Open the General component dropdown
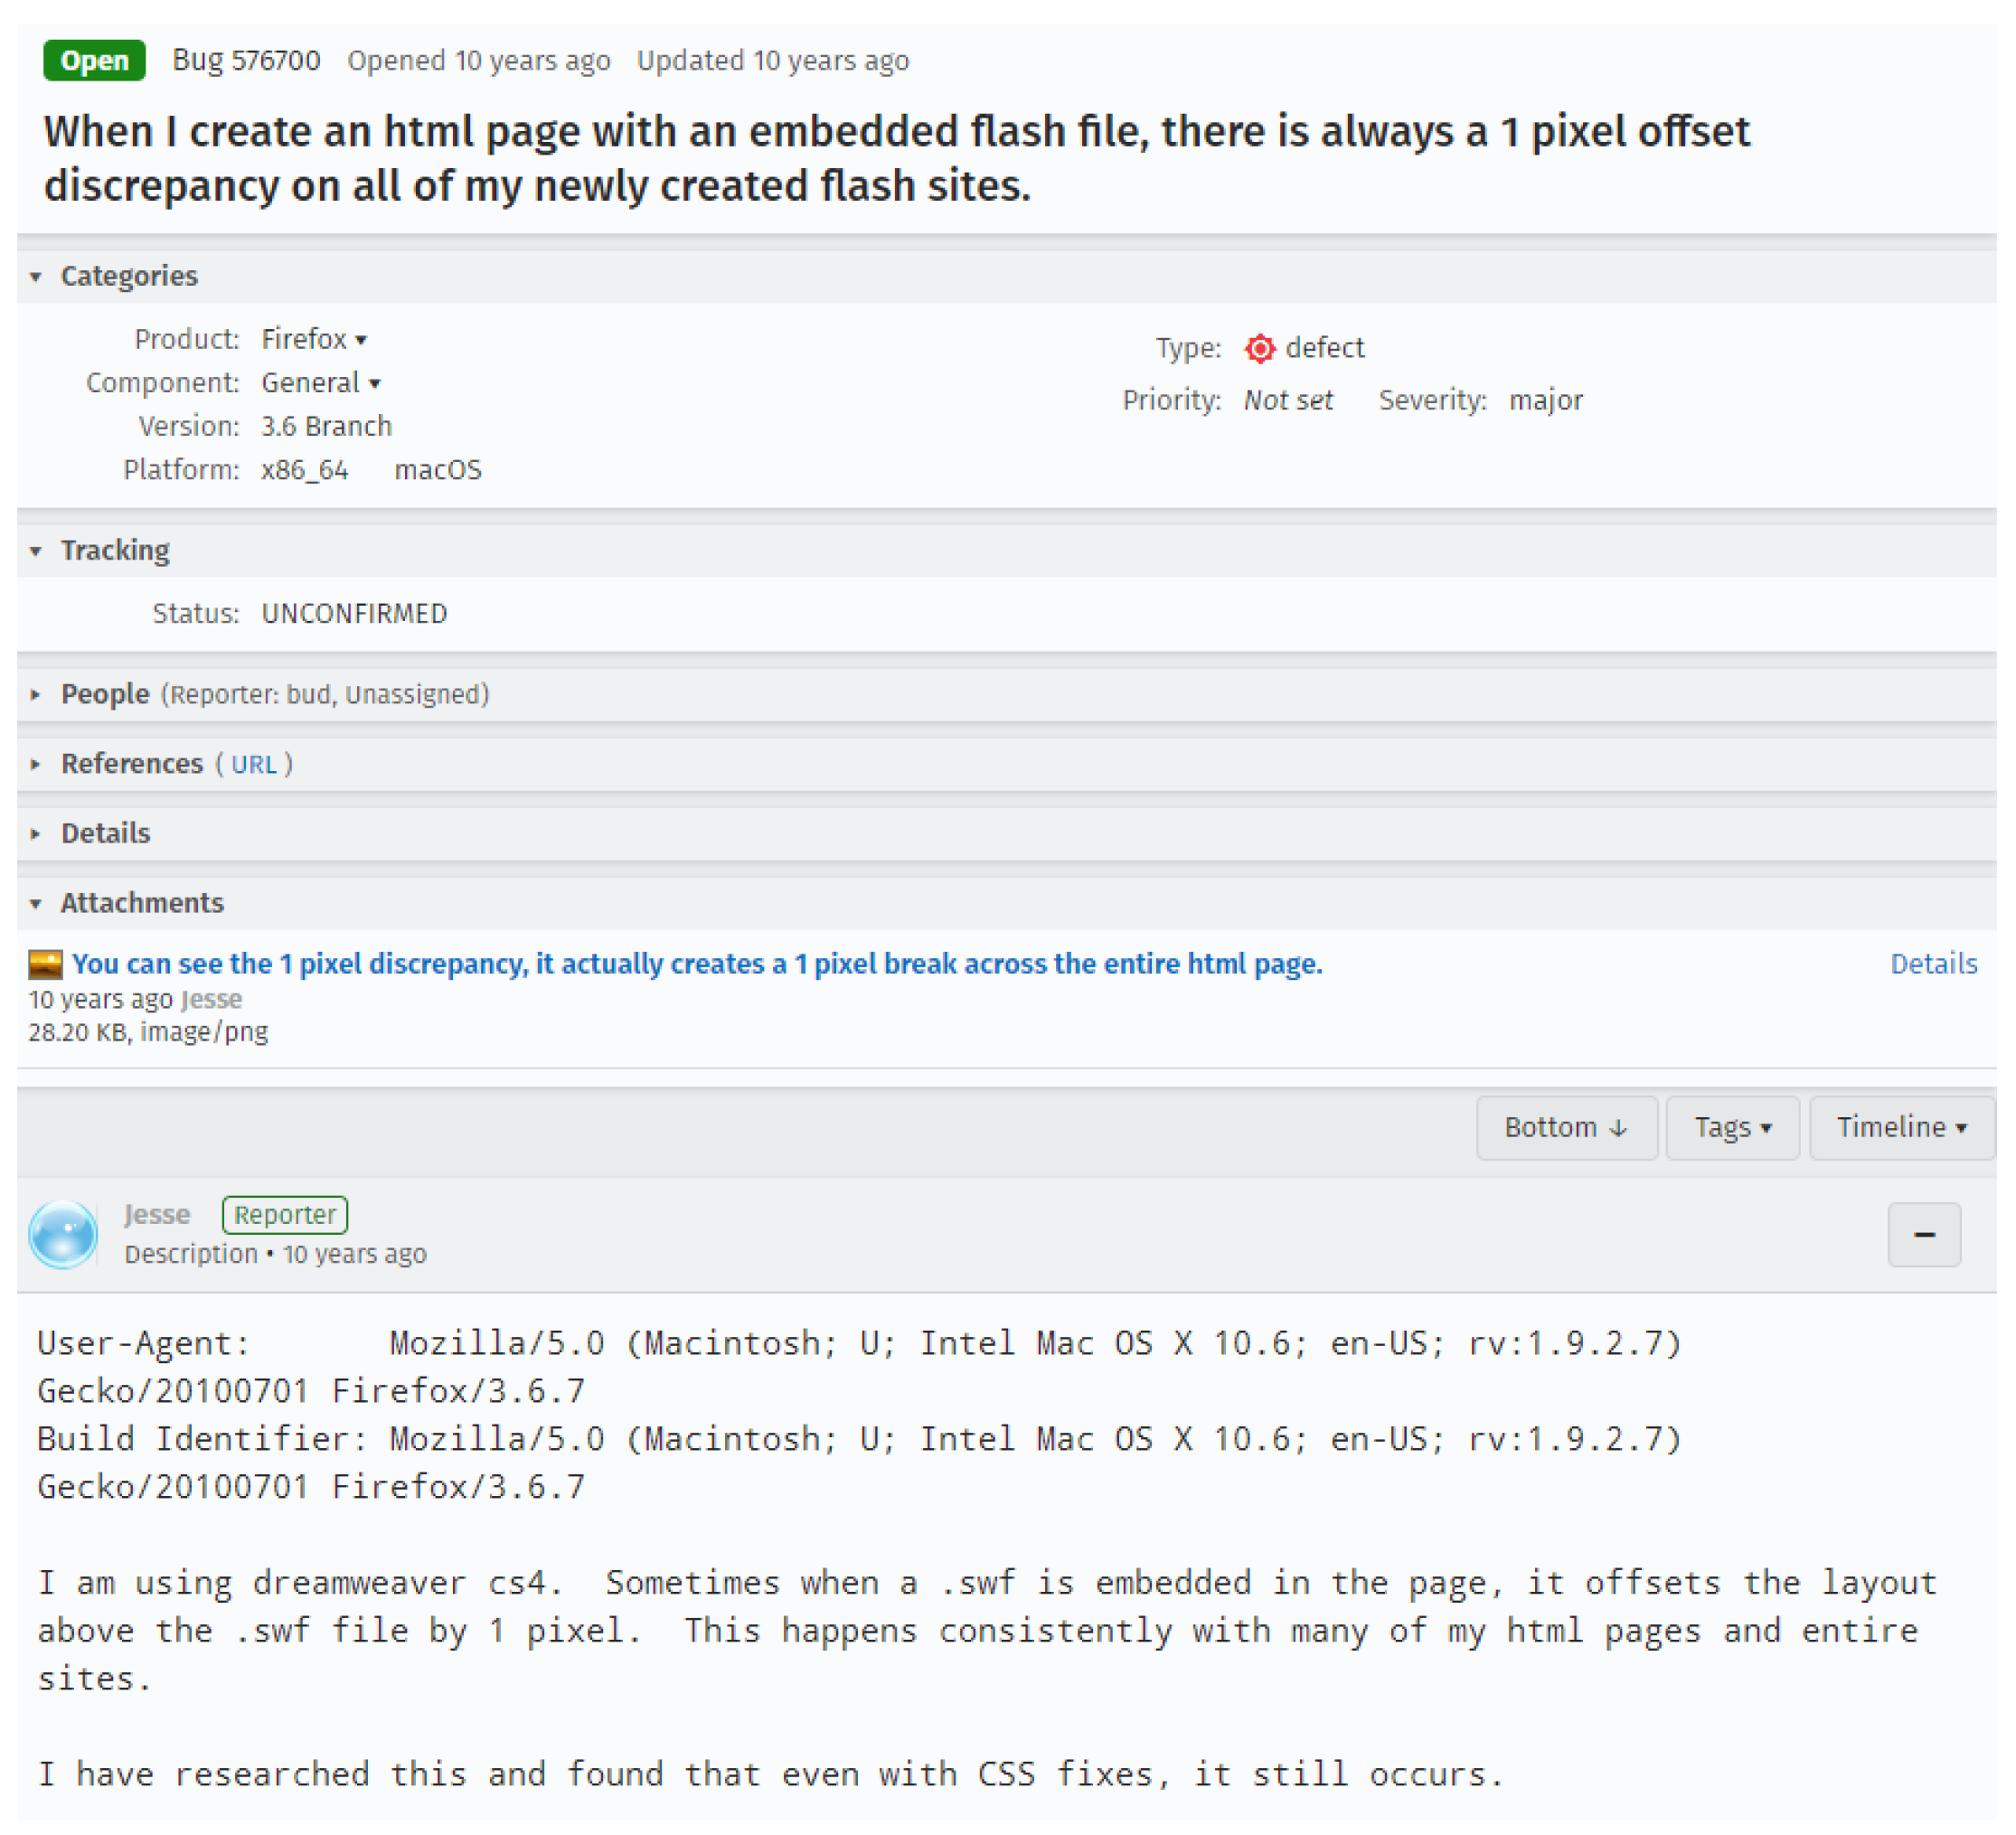Screen dimensions: 2016x1835 click(x=320, y=383)
